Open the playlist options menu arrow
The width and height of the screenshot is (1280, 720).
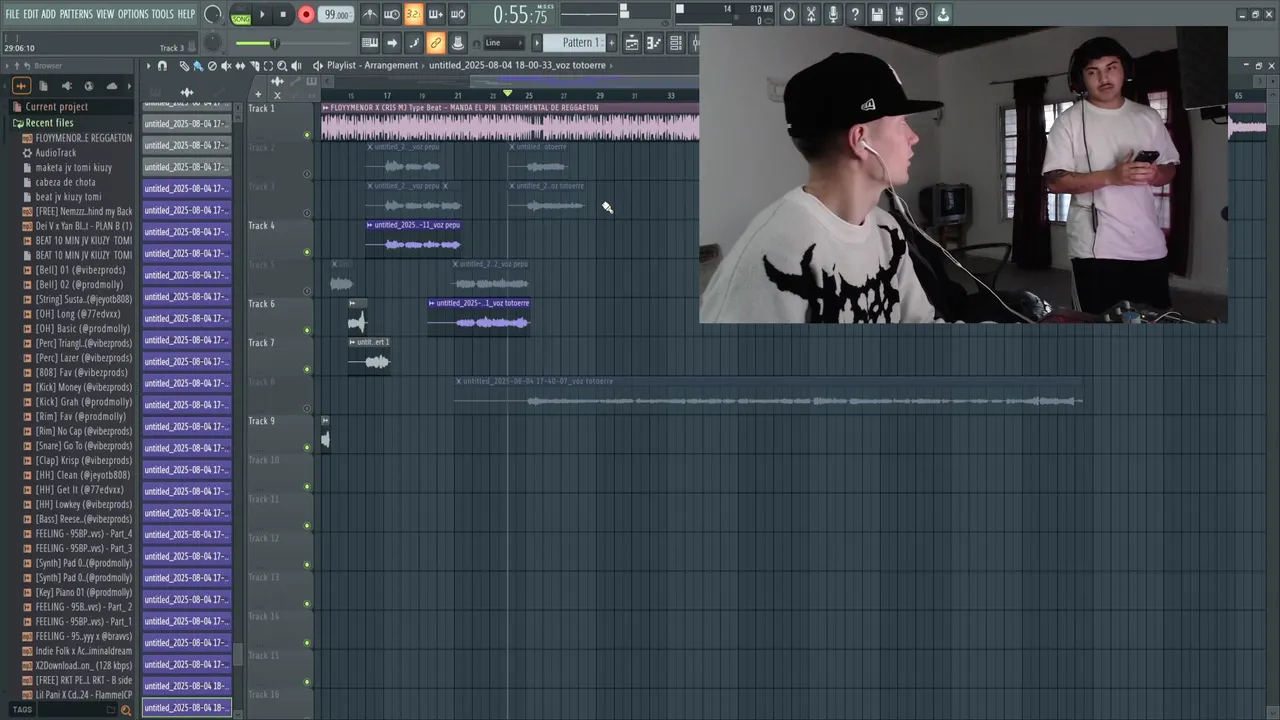pyautogui.click(x=148, y=66)
